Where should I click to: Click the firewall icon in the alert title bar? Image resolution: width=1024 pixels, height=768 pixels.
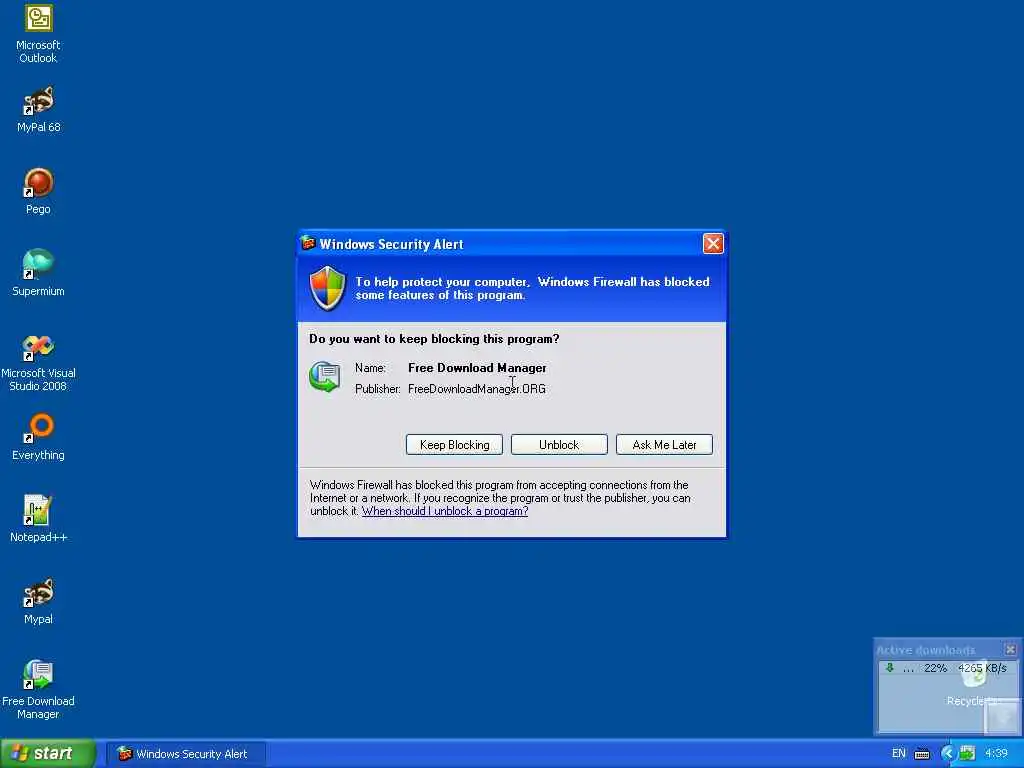click(308, 244)
